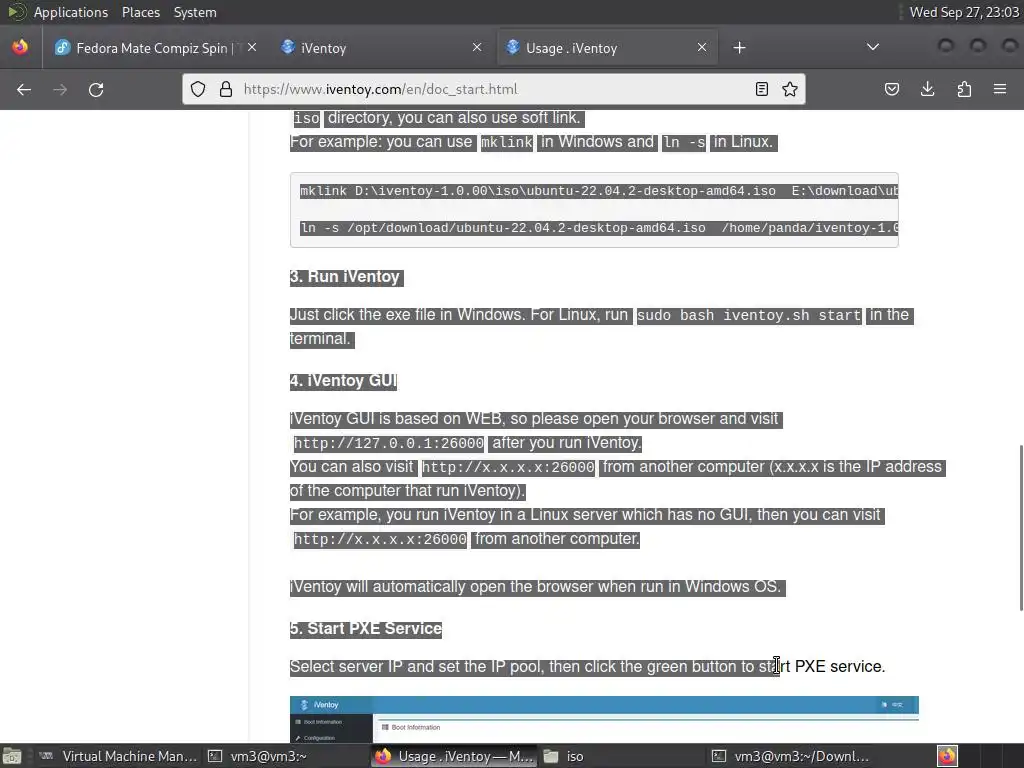Viewport: 1024px width, 768px height.
Task: Click the Firefox icon in bottom-right tray
Action: 947,756
